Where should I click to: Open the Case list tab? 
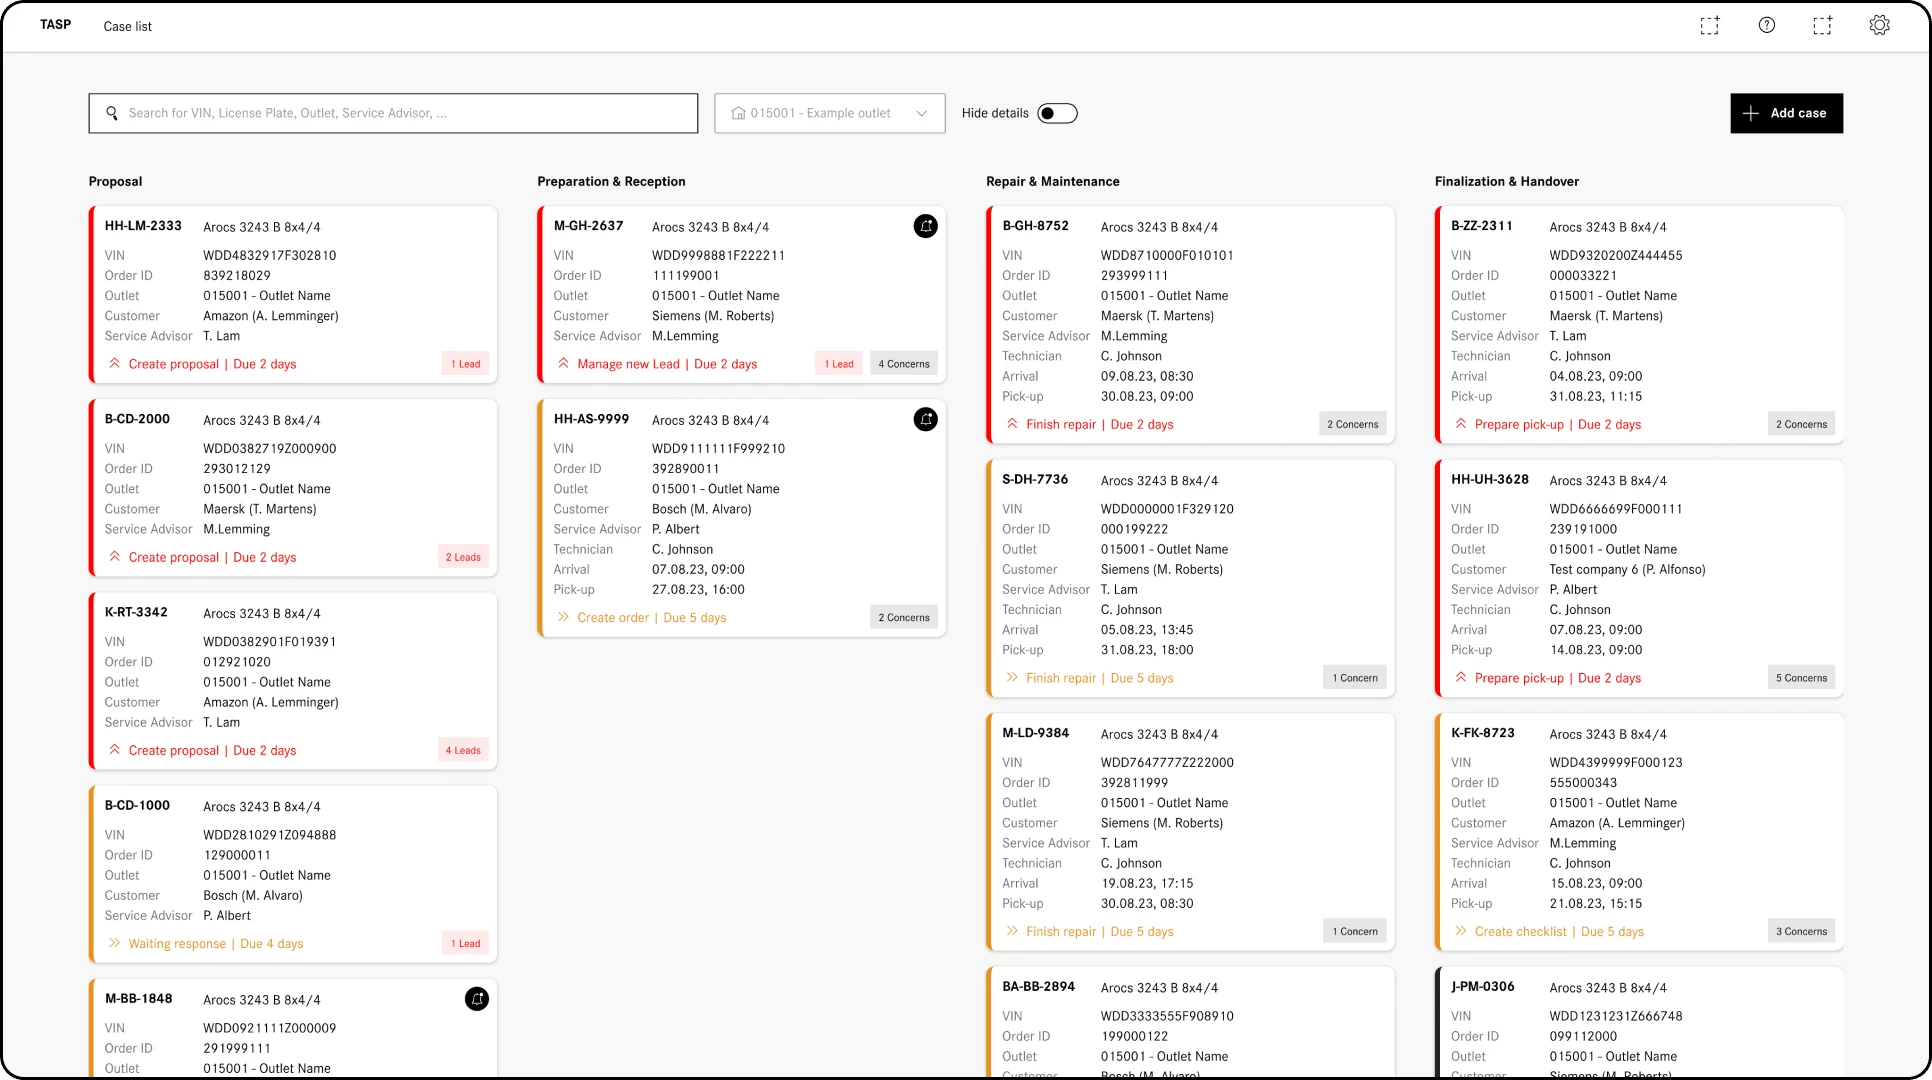tap(128, 26)
